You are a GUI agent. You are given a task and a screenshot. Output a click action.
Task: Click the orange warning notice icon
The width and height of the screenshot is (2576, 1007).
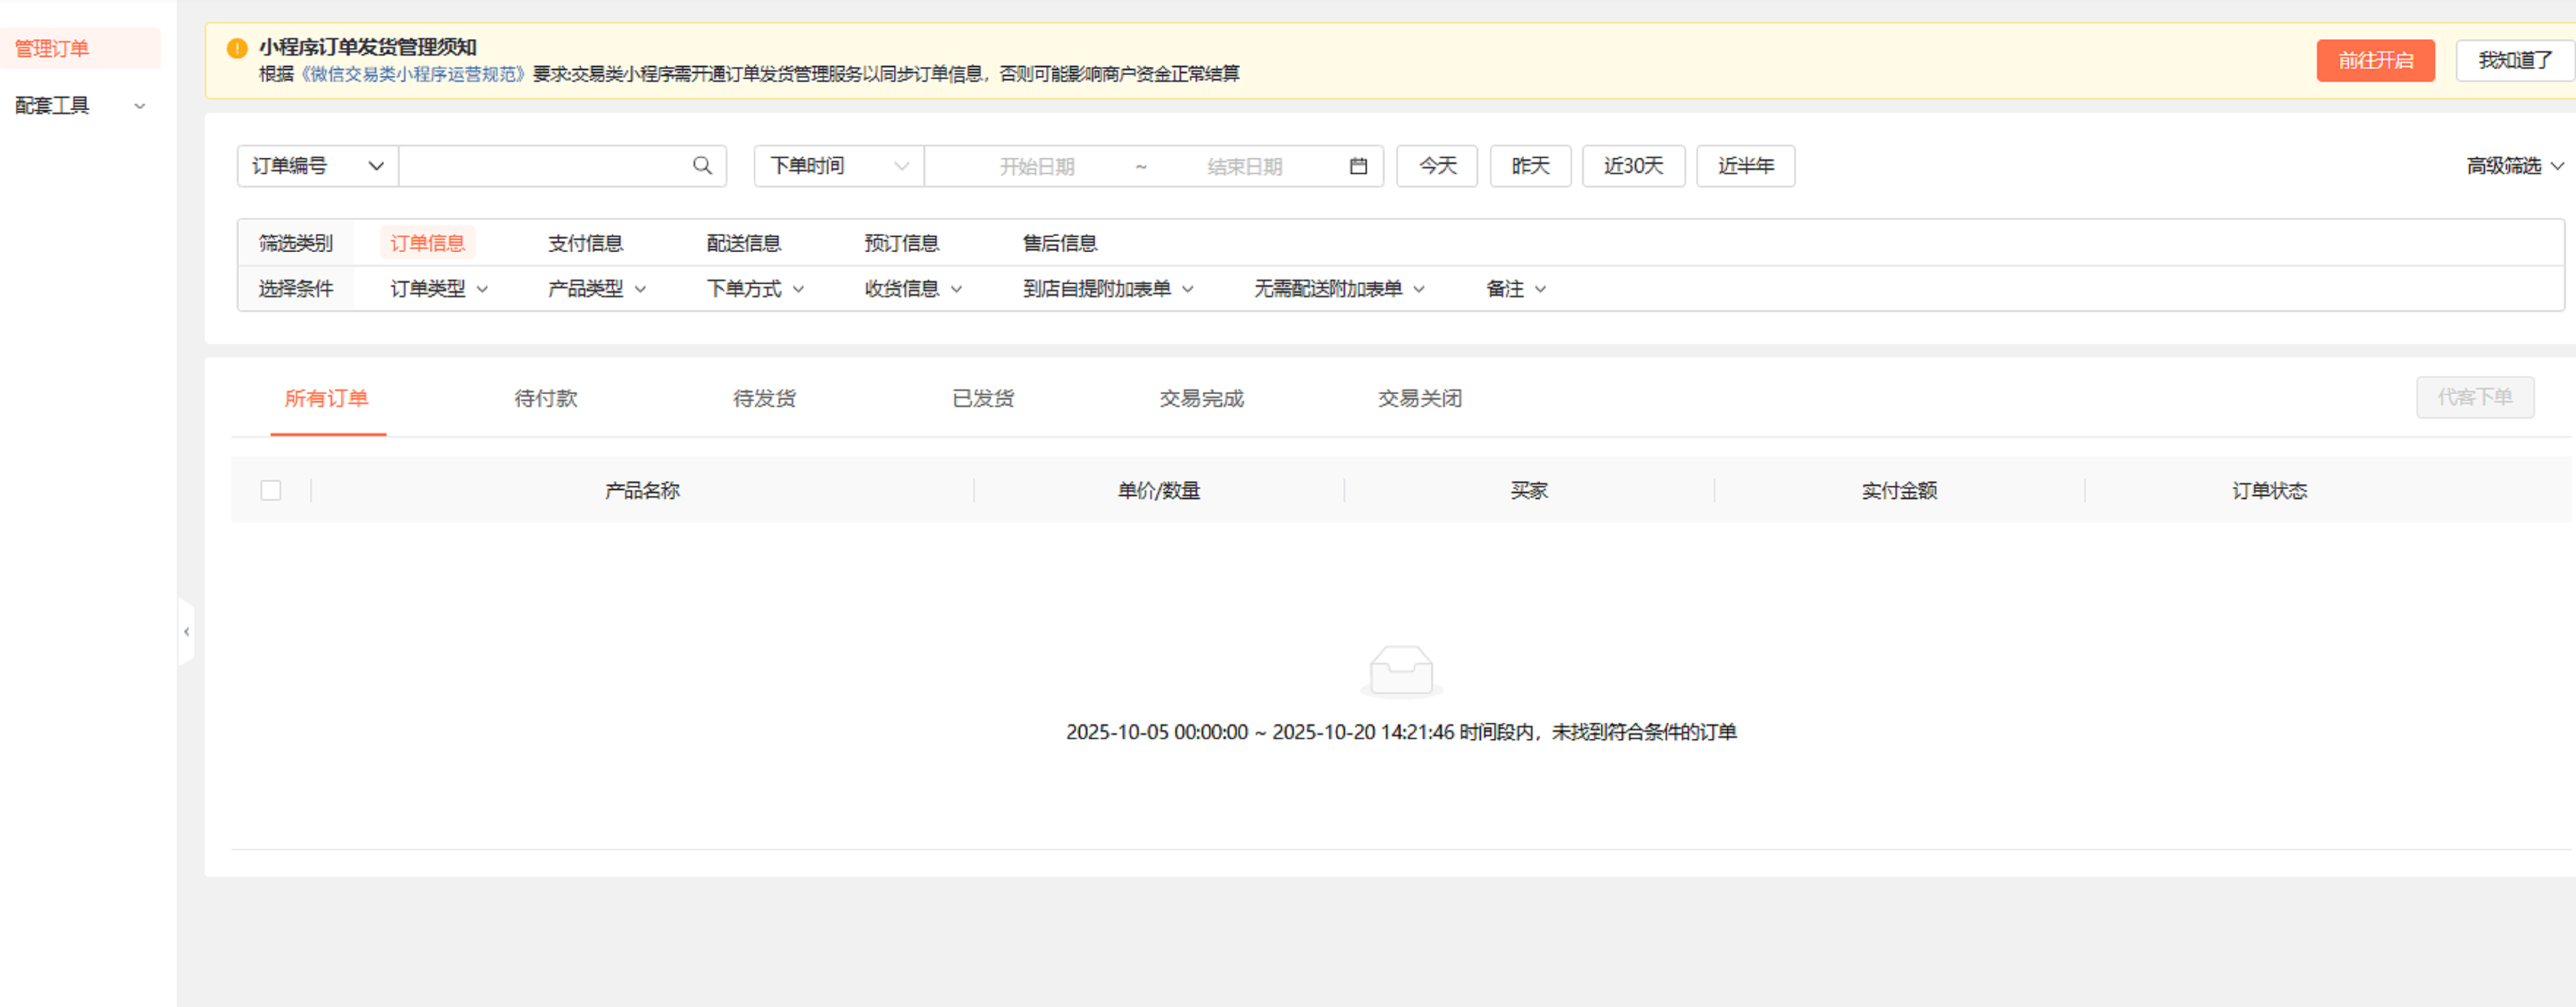(237, 48)
